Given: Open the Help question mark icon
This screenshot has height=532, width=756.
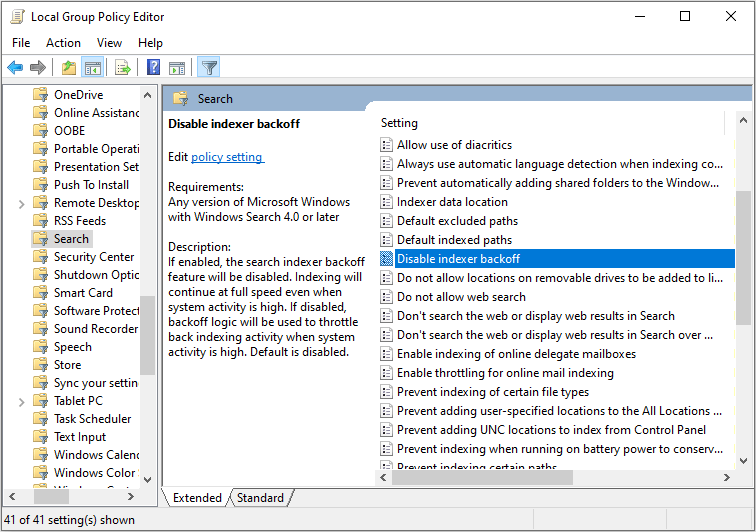Looking at the screenshot, I should tap(153, 67).
